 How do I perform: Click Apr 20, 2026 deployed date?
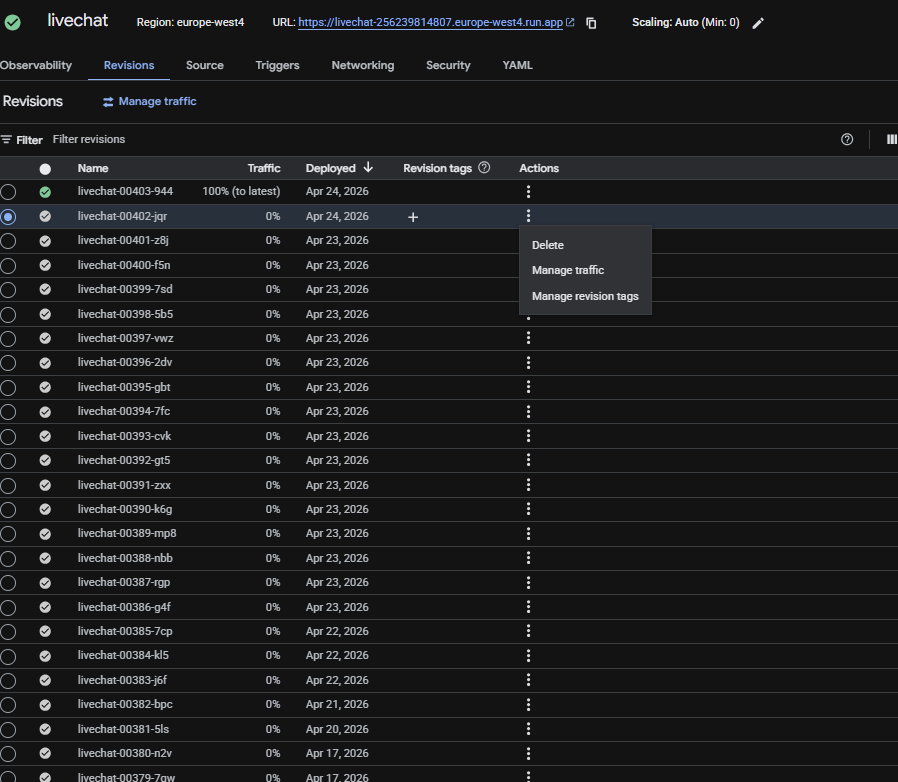[337, 729]
